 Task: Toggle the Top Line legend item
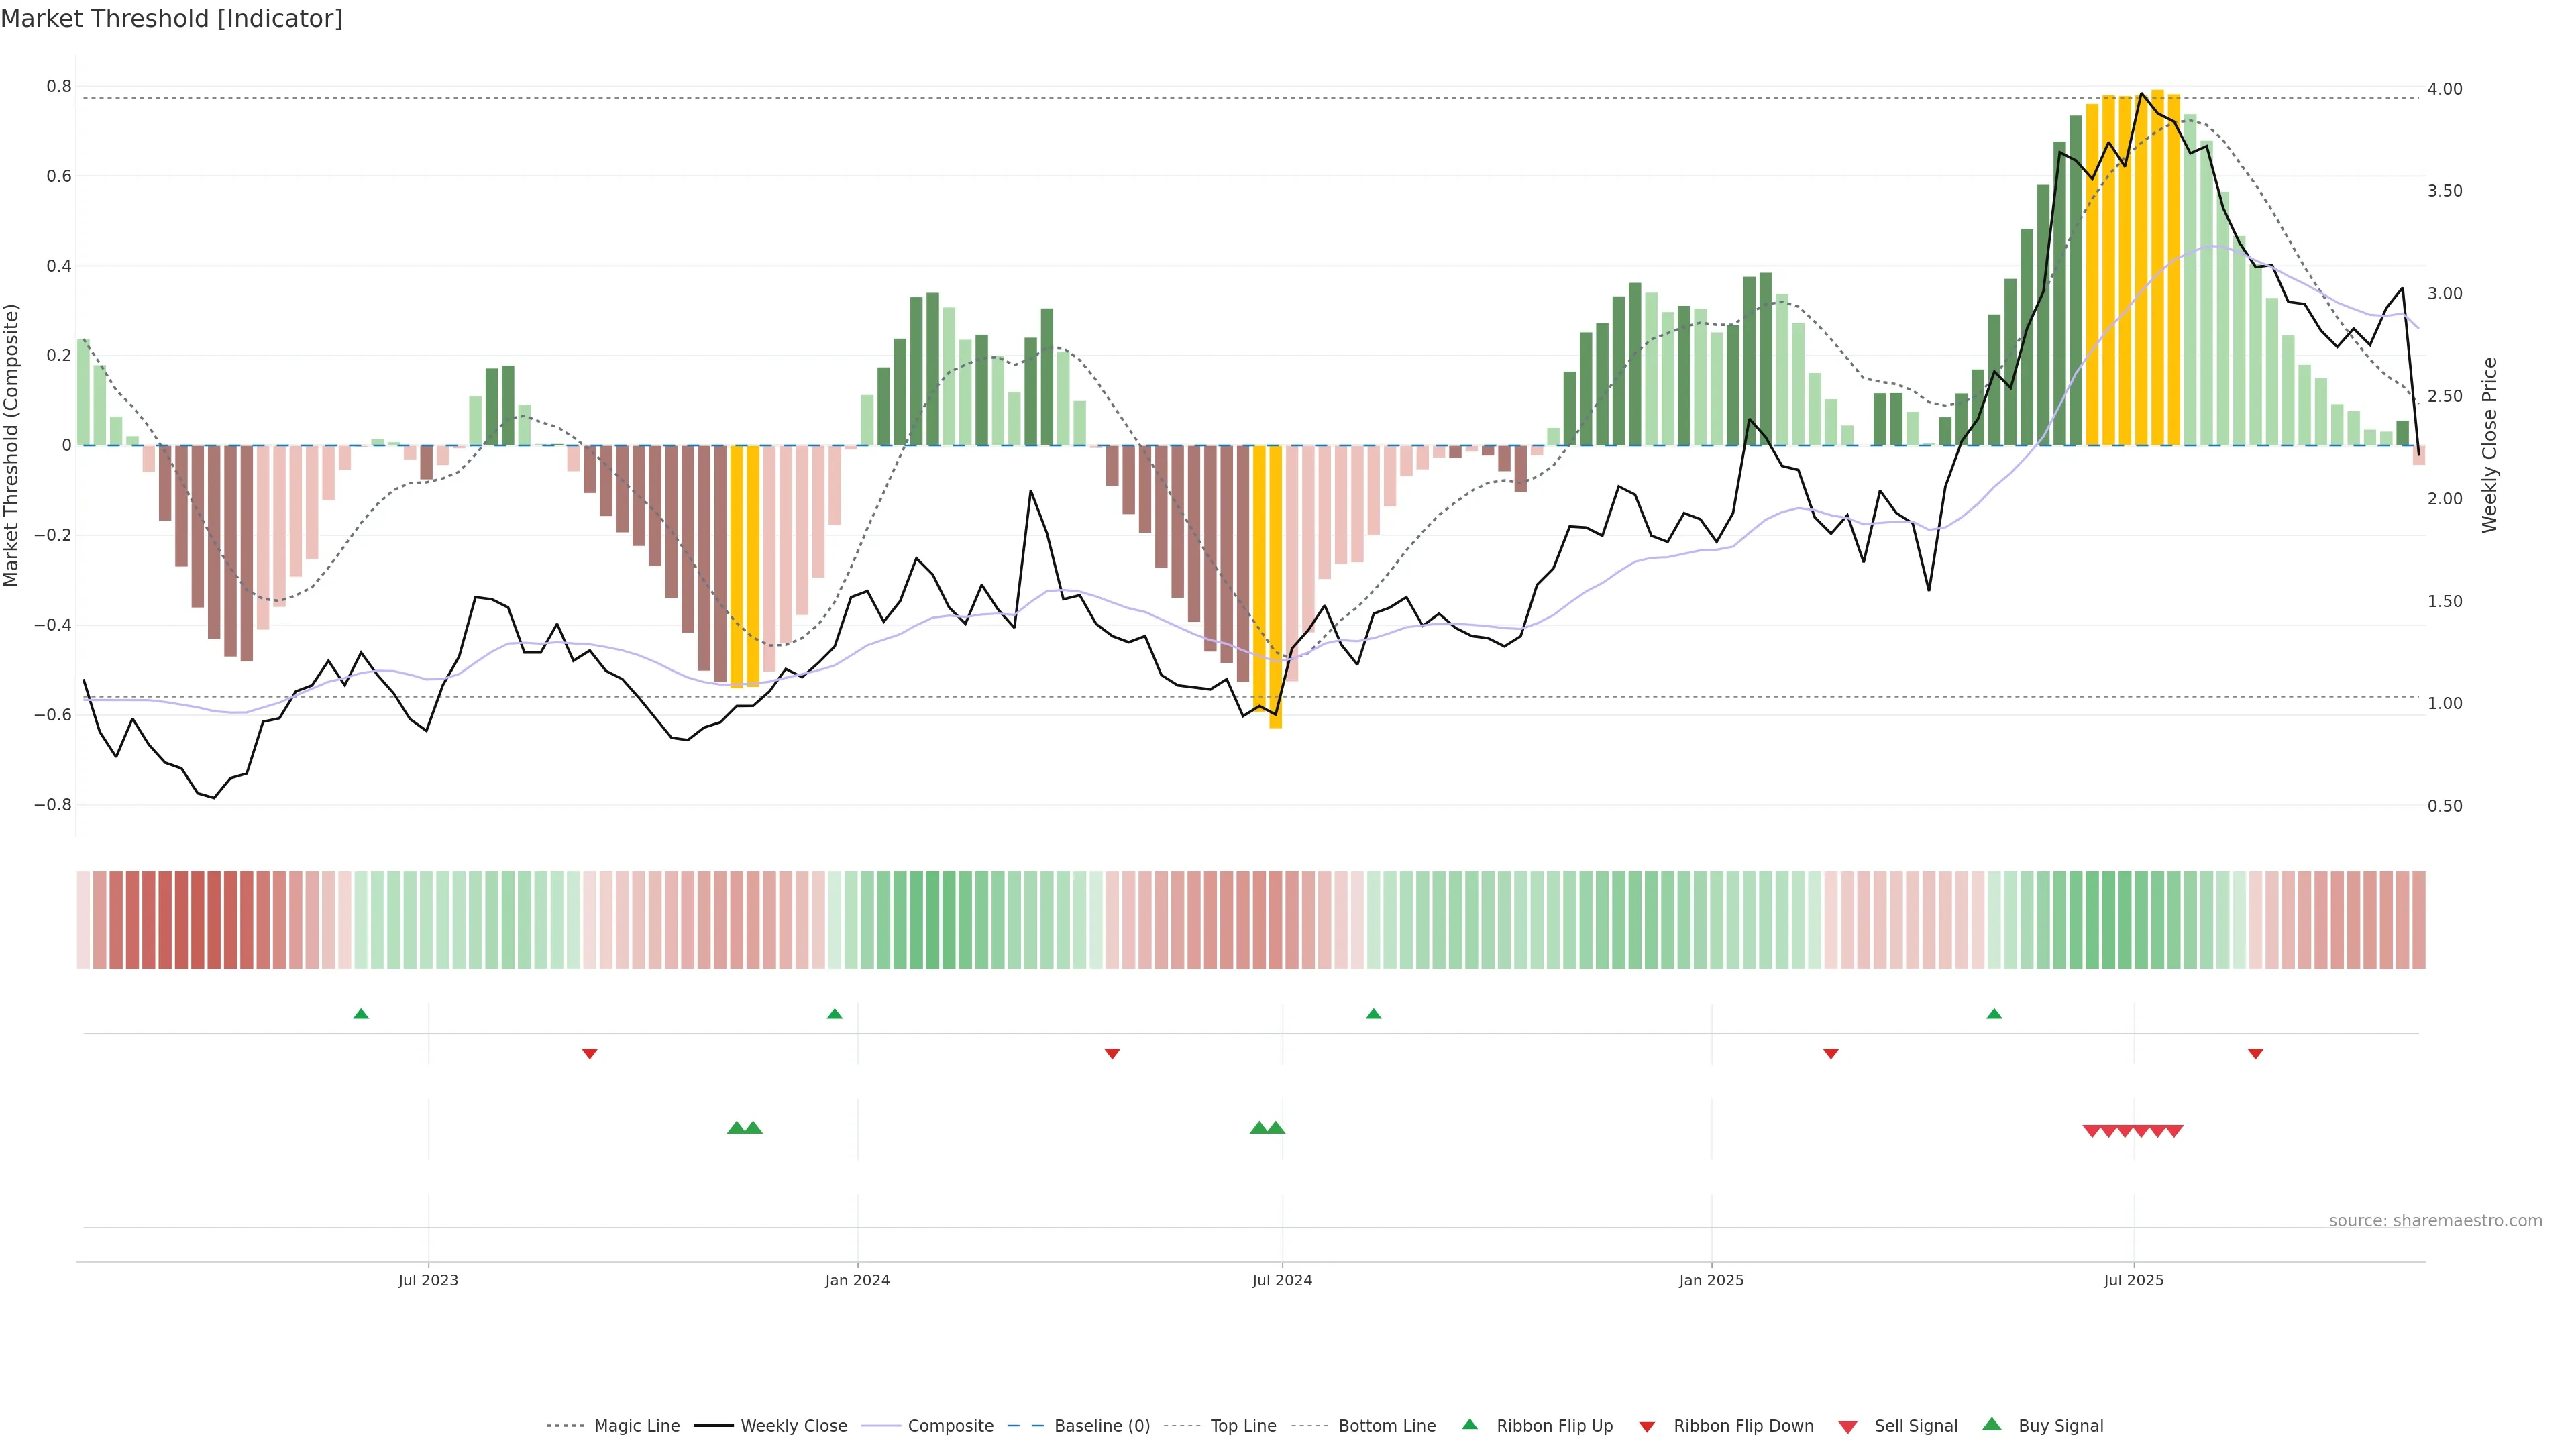point(1243,1426)
